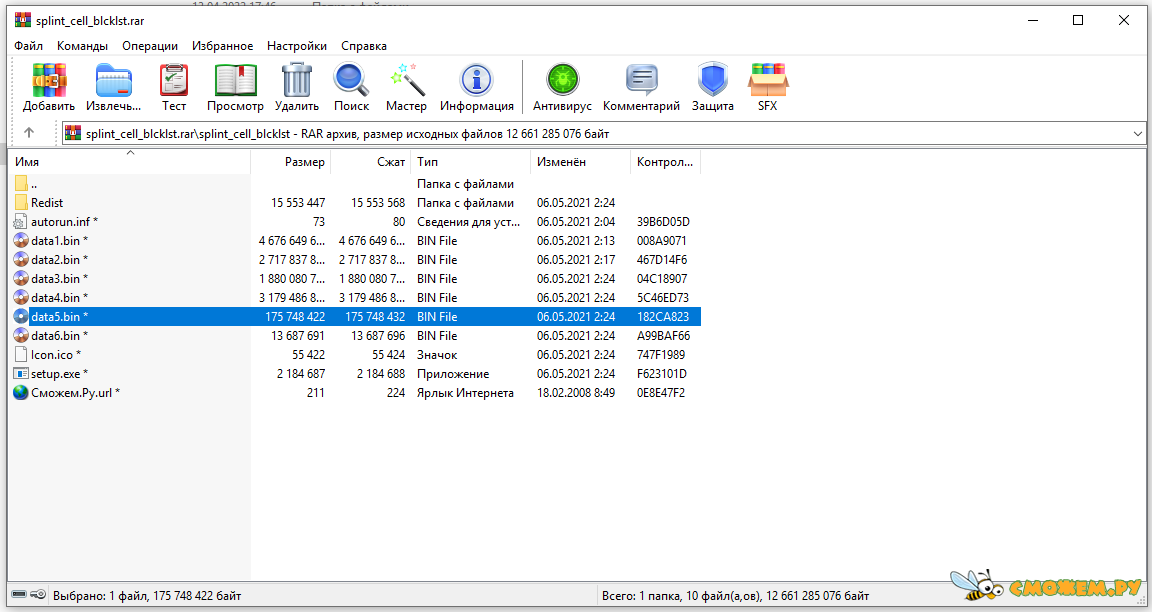Click the disk drive icon in status bar
1152x612 pixels.
coord(20,594)
